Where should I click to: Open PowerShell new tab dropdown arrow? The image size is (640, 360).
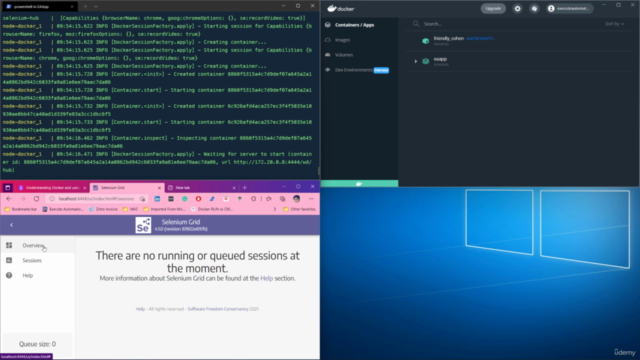(96, 7)
